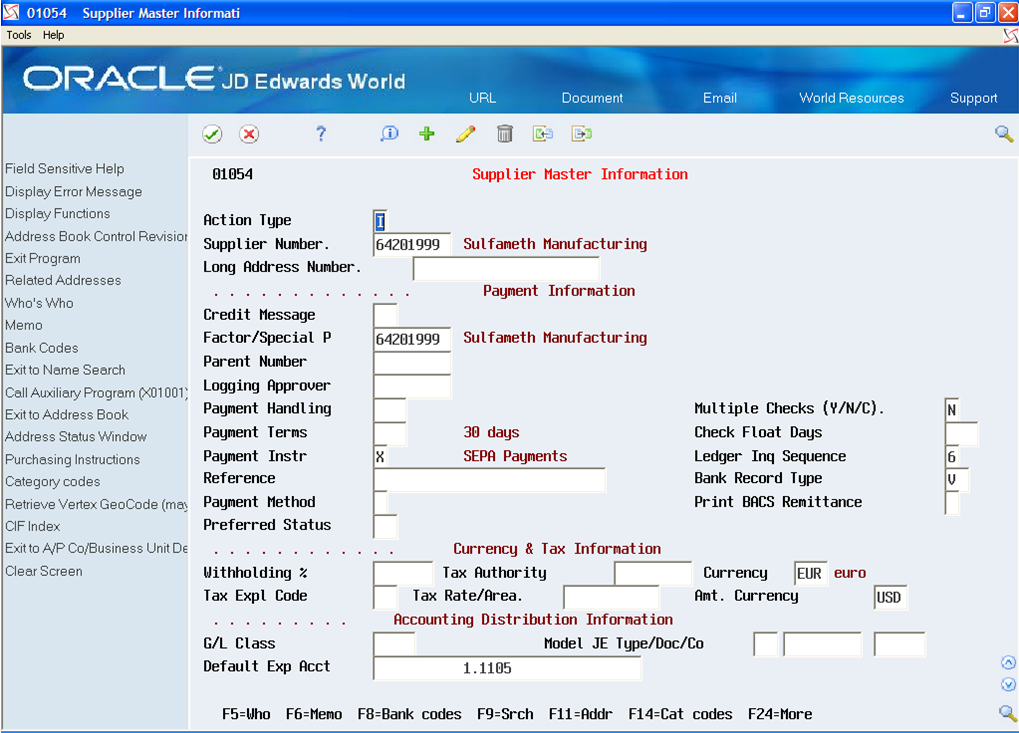
Task: Click the Multiple Checks (Y/N/C) field
Action: (952, 410)
